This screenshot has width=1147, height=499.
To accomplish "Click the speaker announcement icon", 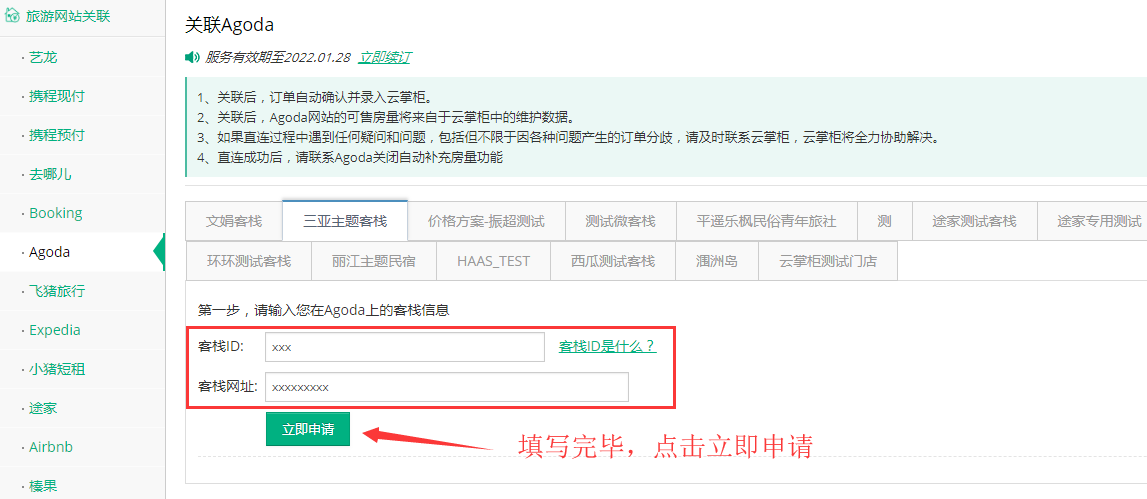I will 192,58.
